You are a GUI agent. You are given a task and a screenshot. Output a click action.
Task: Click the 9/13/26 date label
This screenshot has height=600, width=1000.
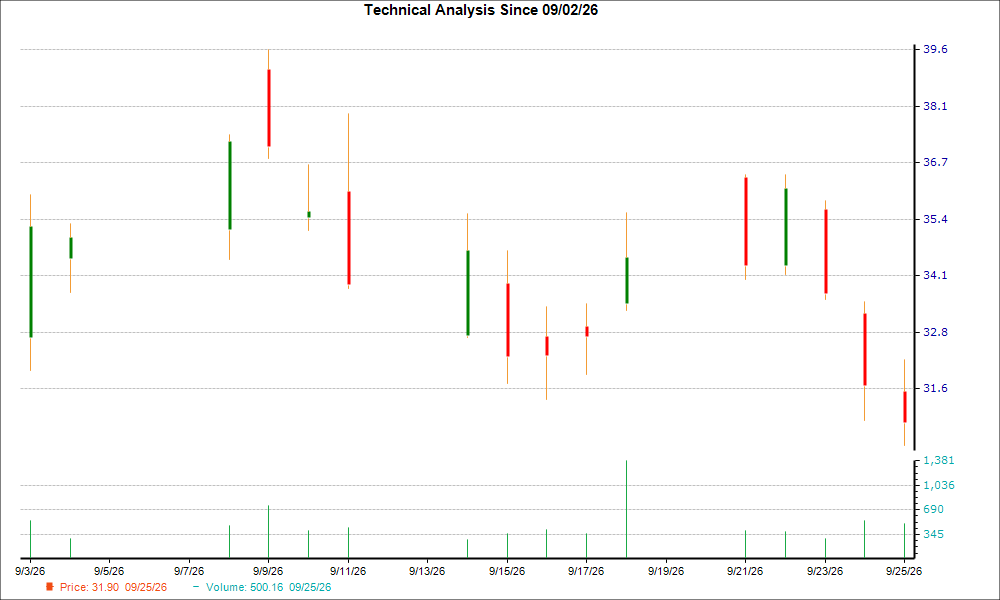(x=427, y=571)
